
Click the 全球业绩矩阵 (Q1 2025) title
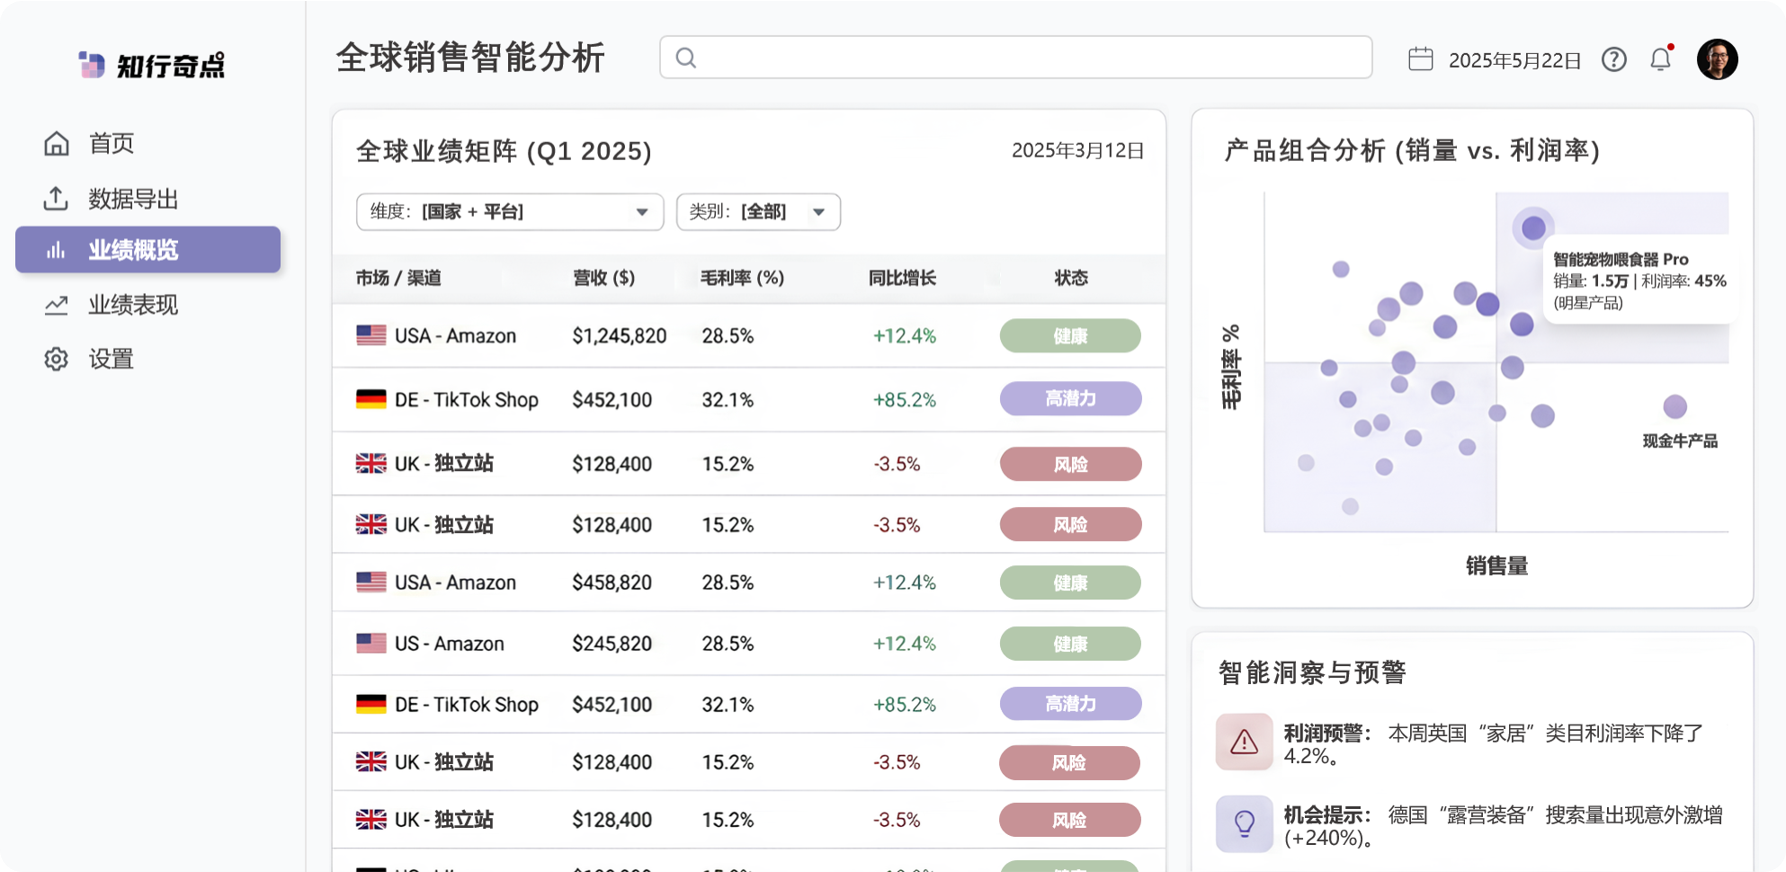point(504,151)
